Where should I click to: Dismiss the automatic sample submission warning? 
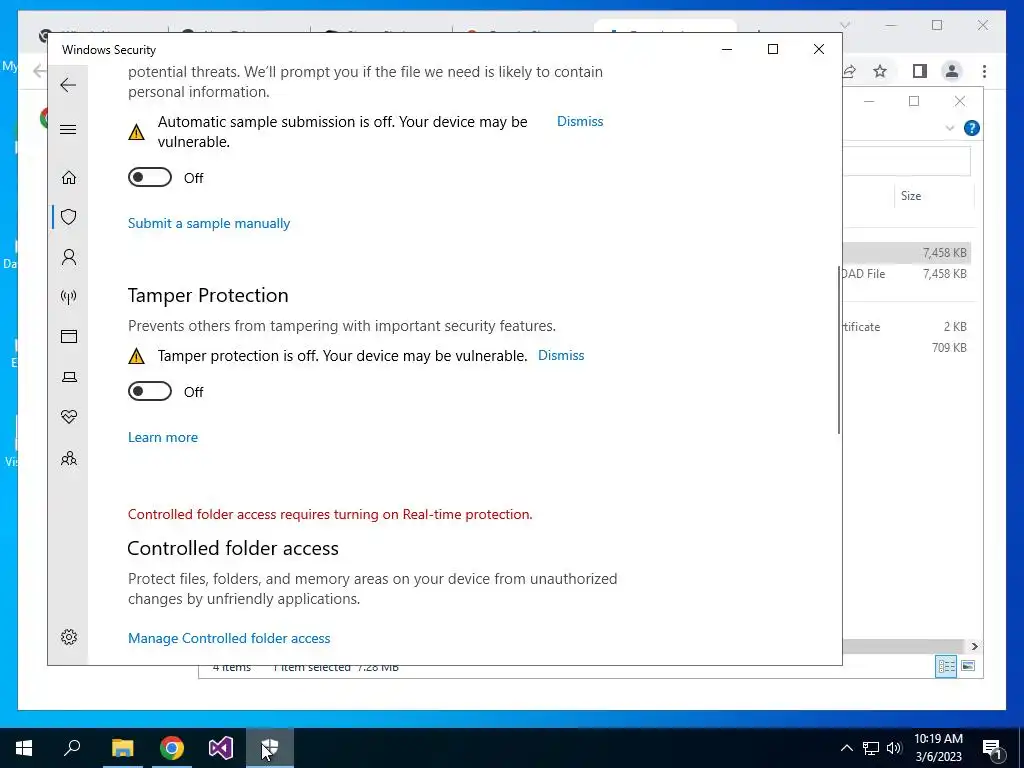(x=580, y=121)
